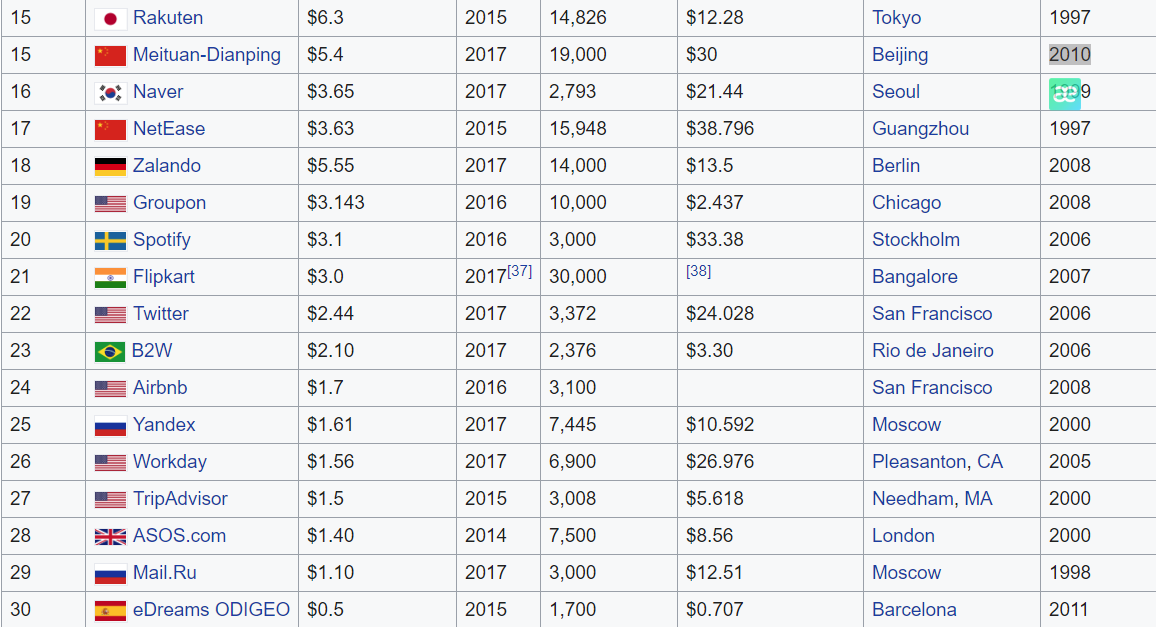Click the Russian flag beside Yandex
Image resolution: width=1156 pixels, height=627 pixels.
tap(110, 425)
